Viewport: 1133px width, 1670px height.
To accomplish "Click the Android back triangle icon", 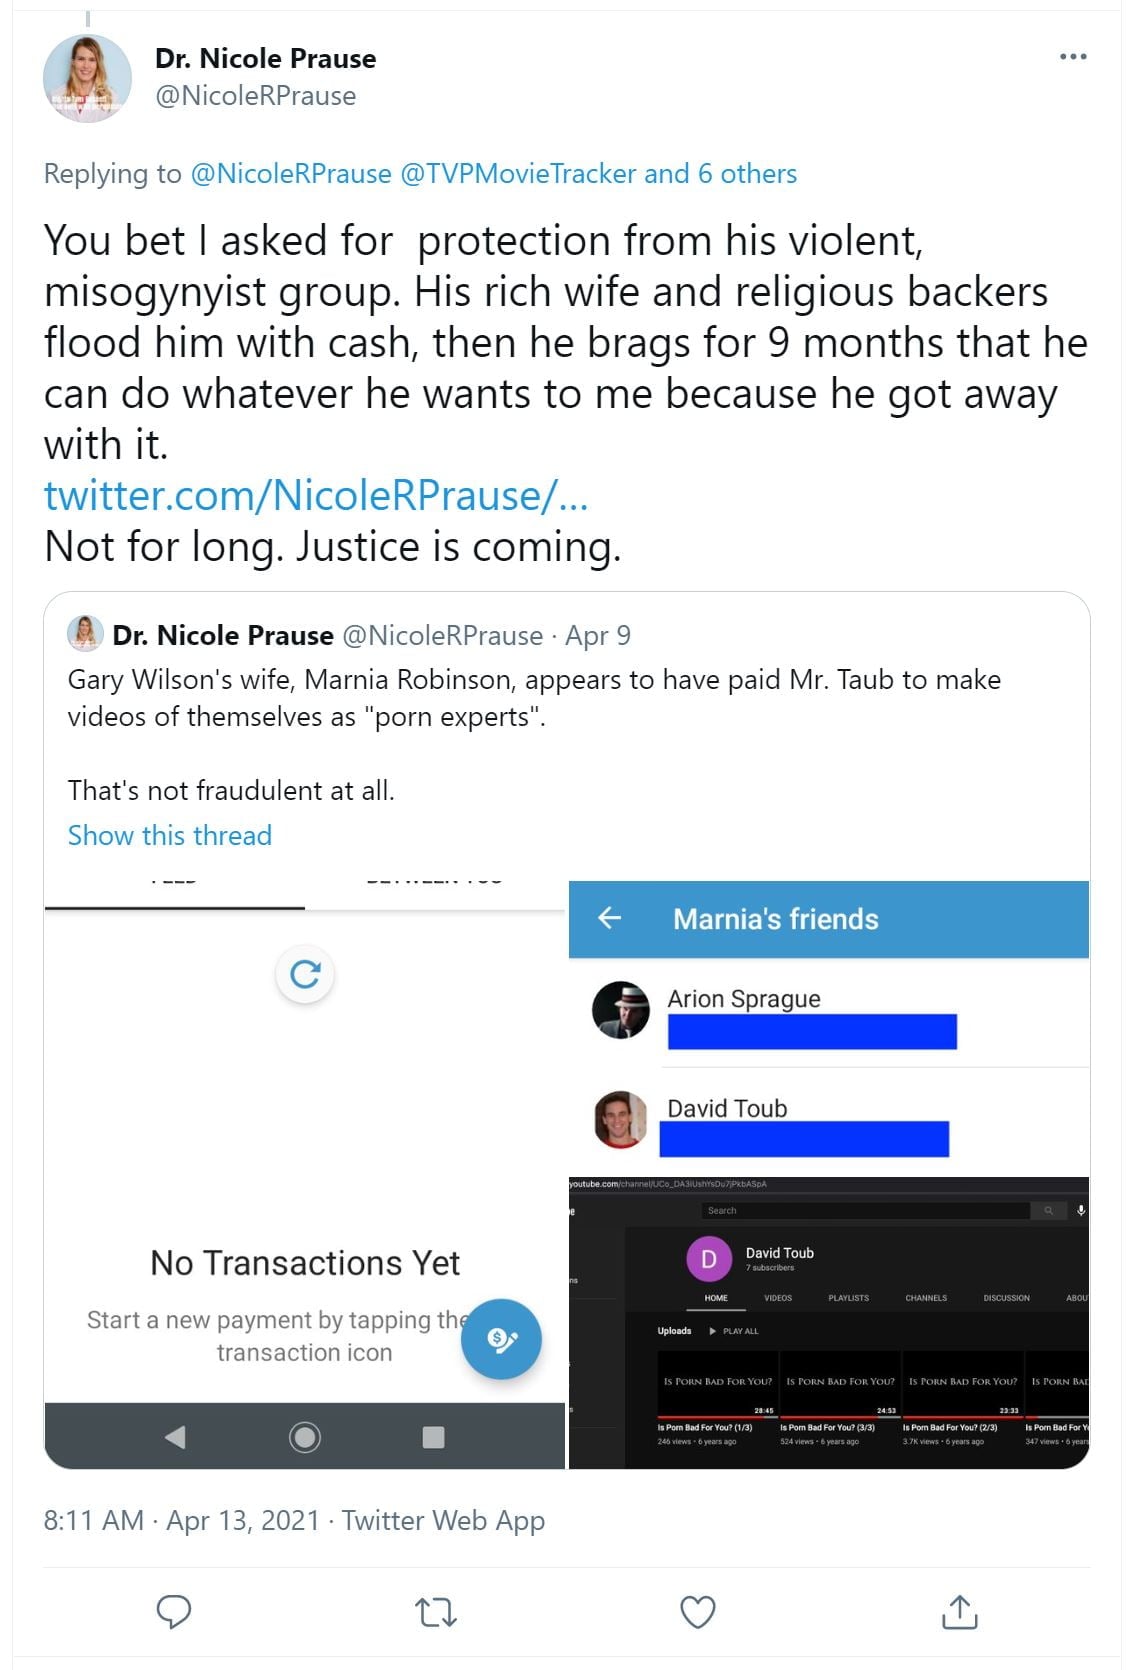I will click(x=175, y=1437).
